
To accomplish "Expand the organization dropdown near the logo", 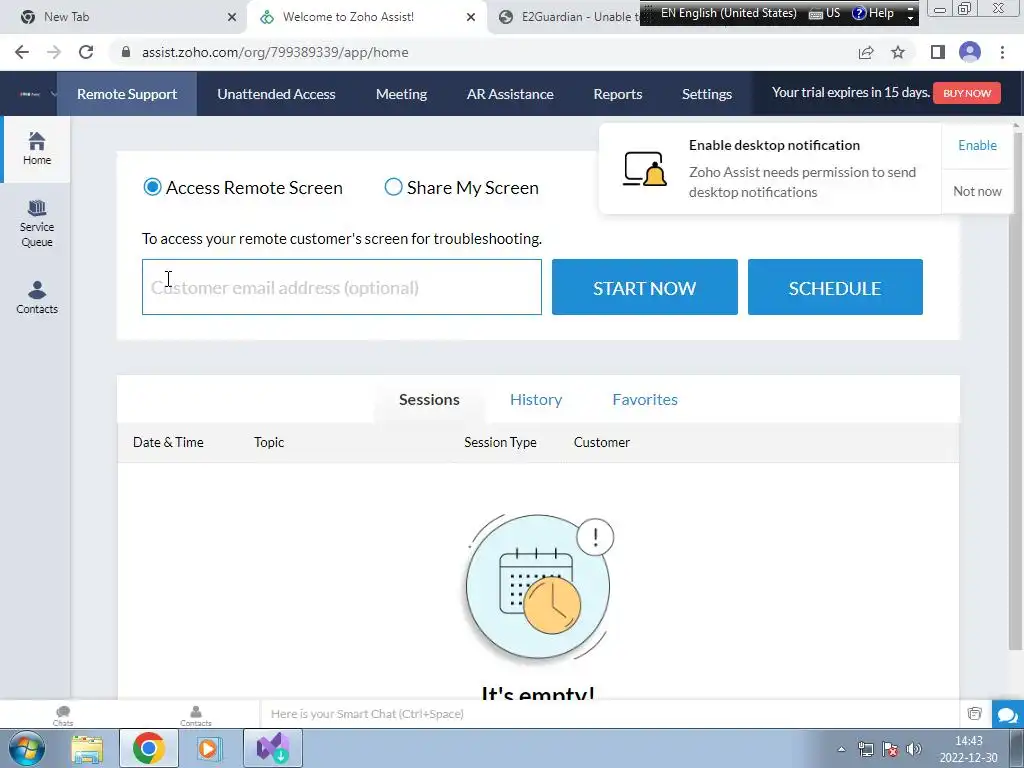I will point(54,94).
